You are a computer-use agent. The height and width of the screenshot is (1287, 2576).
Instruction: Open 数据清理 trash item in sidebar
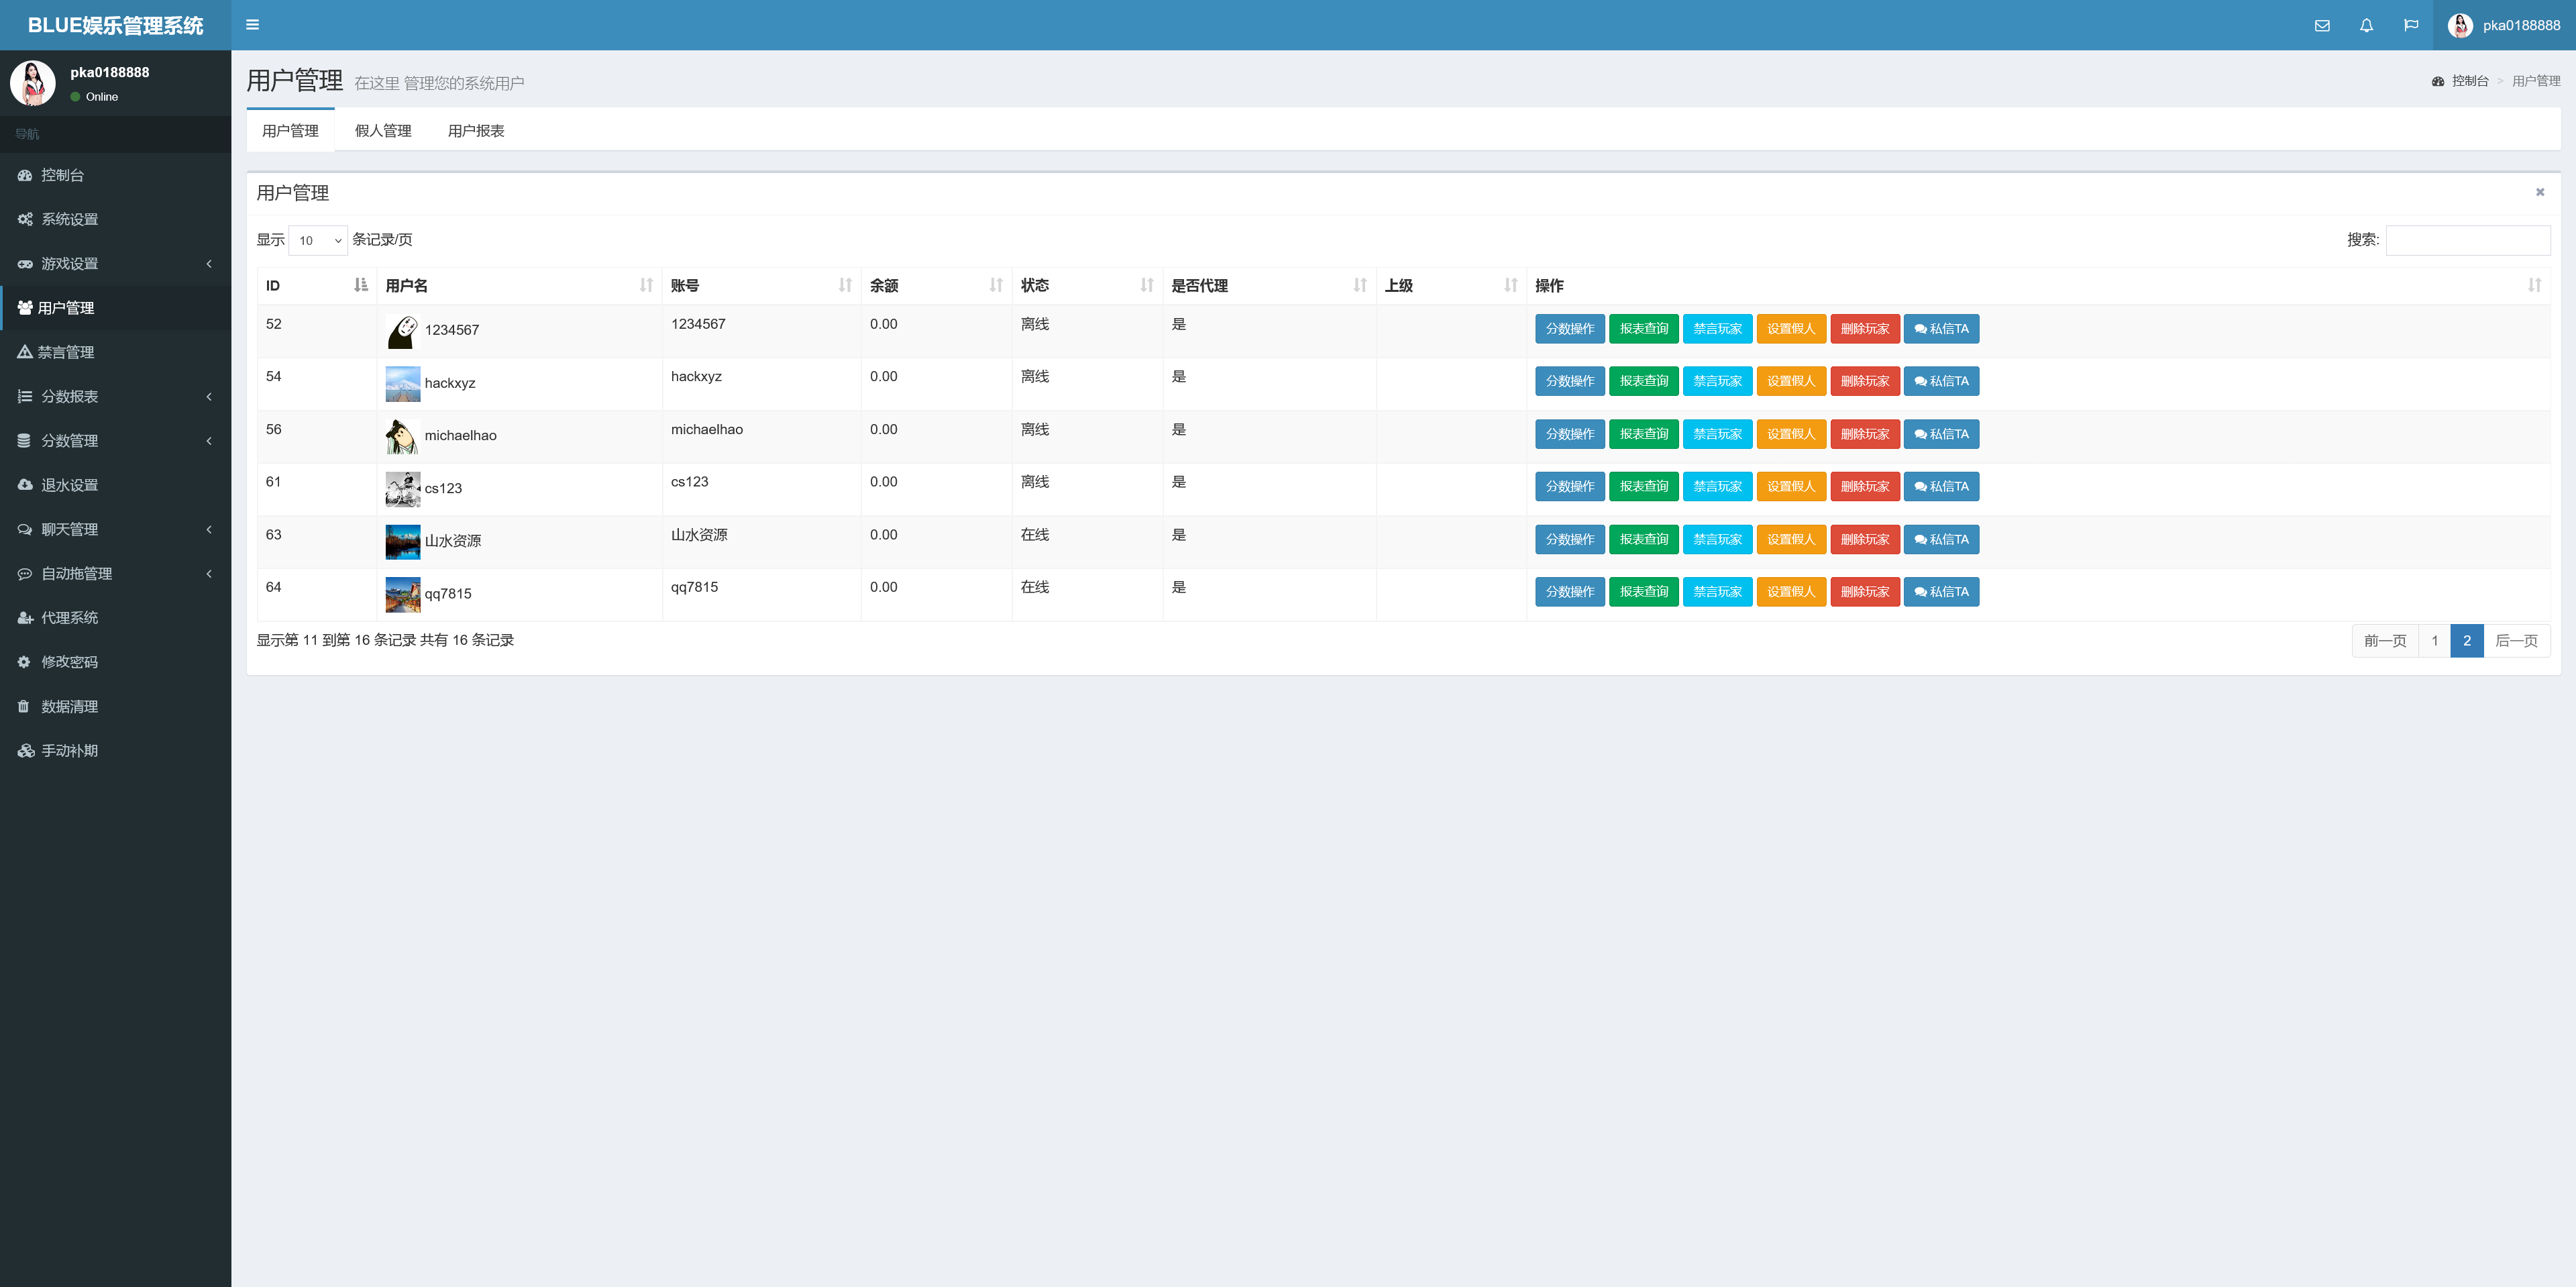[69, 706]
